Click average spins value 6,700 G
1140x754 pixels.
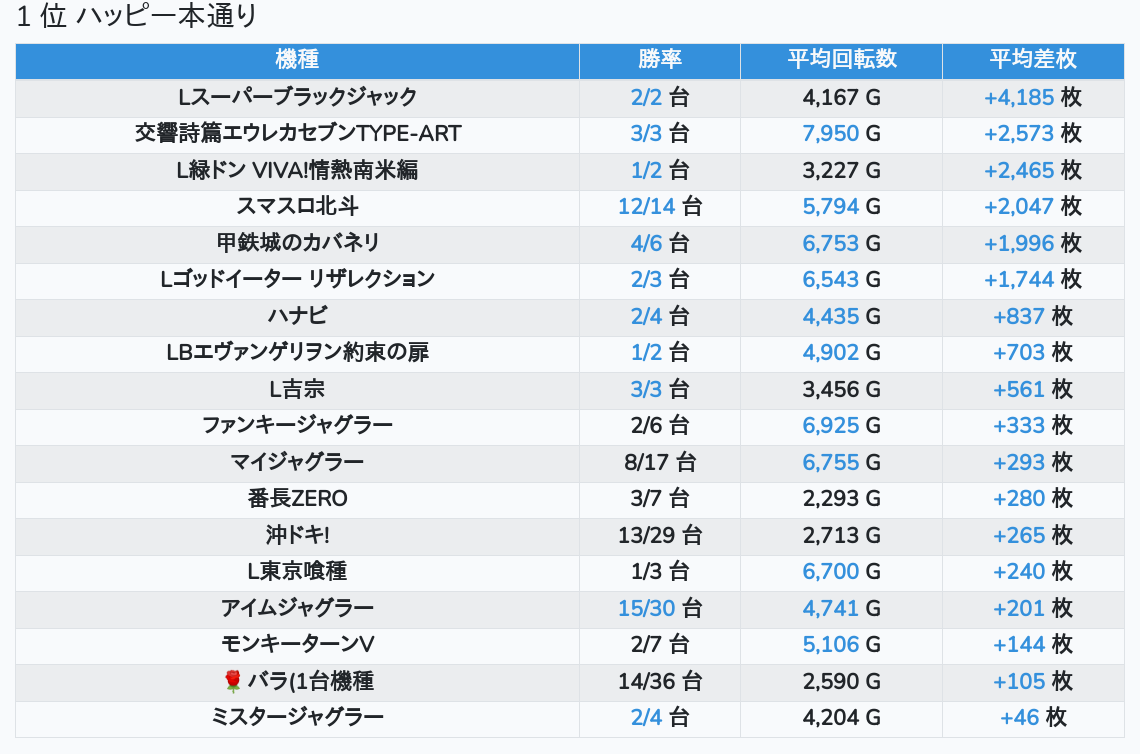842,571
